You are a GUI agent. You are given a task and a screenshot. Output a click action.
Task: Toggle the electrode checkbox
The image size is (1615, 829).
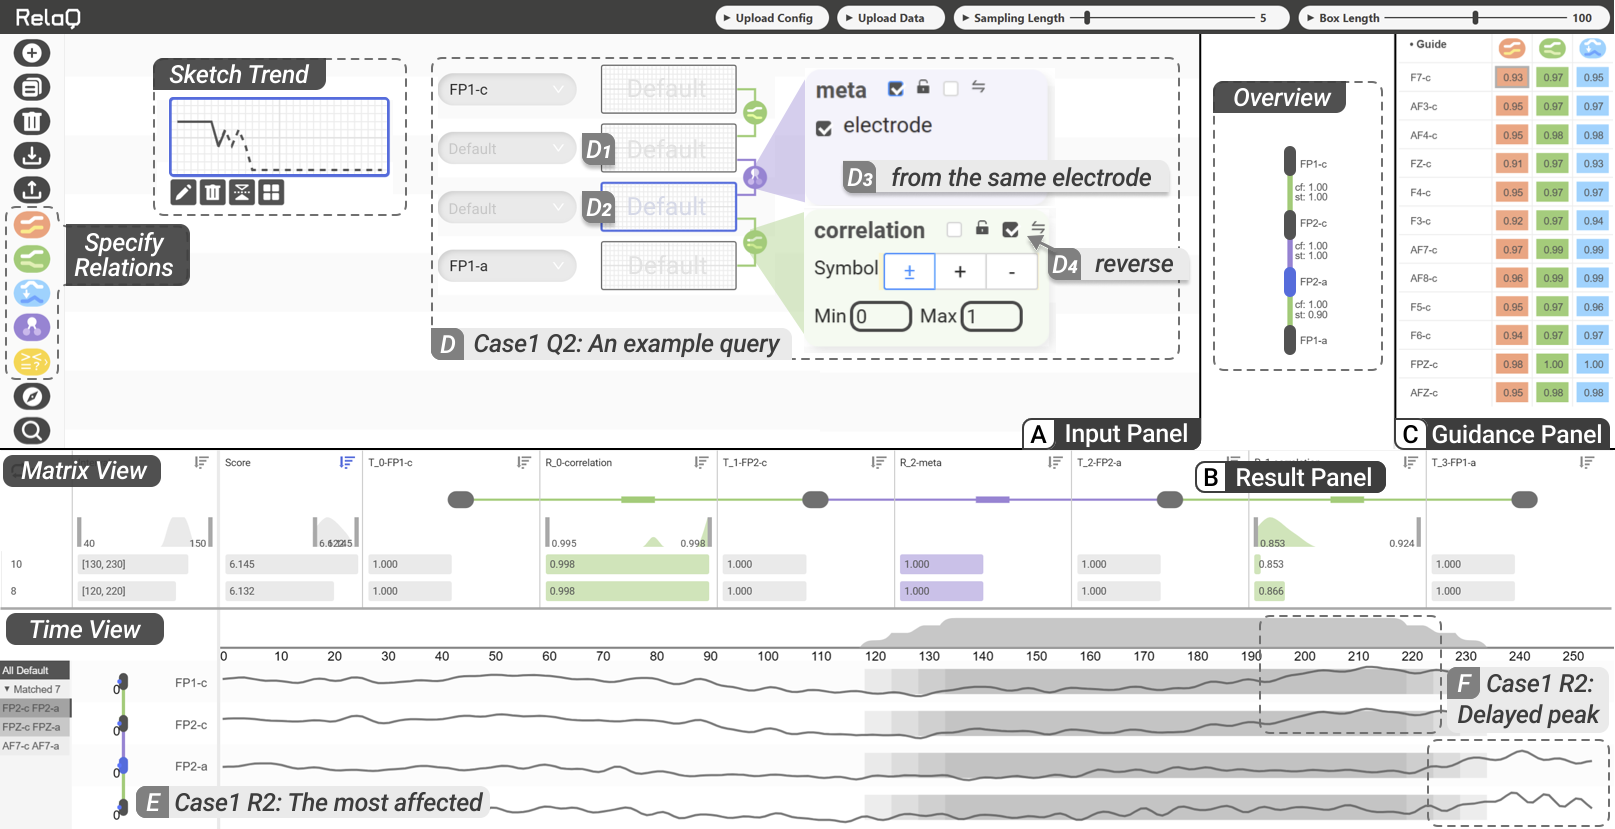coord(824,128)
